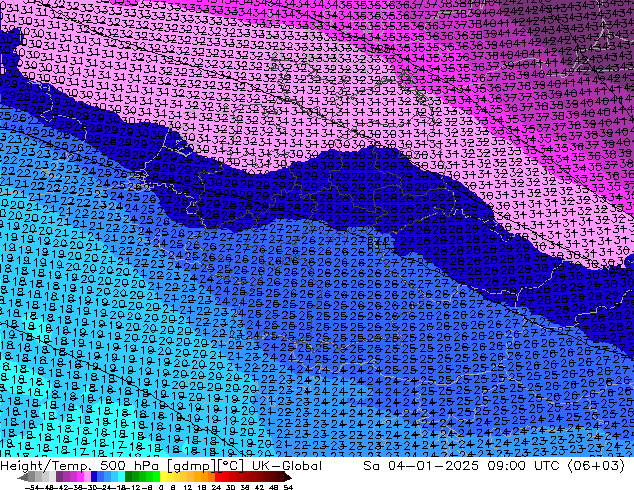Click the '[gdmp]' unit label
This screenshot has width=634, height=490.
[x=192, y=466]
